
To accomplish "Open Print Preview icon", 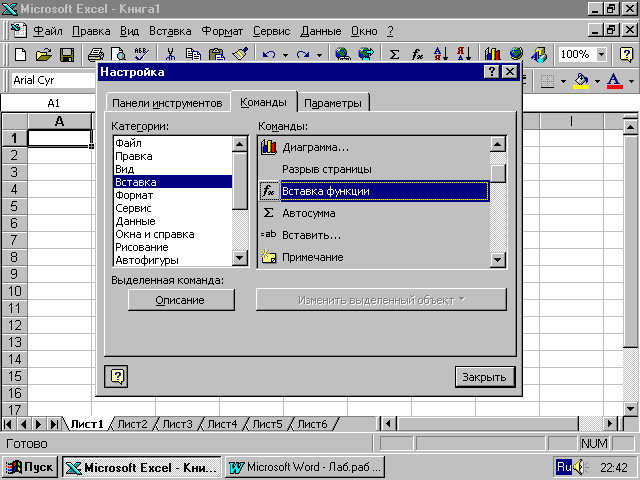I will click(118, 54).
